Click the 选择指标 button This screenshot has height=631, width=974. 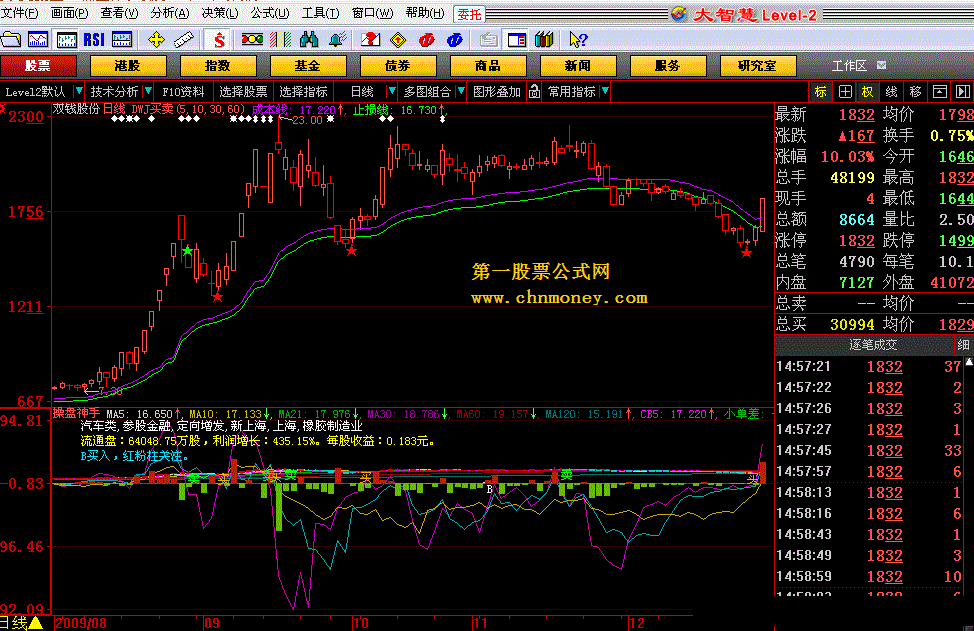pyautogui.click(x=303, y=92)
